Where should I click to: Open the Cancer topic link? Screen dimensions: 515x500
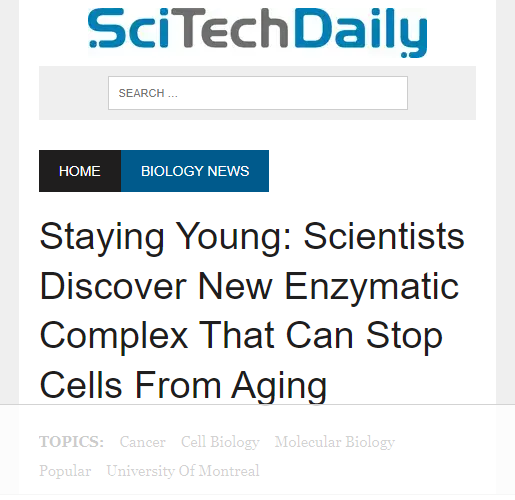[x=143, y=442]
